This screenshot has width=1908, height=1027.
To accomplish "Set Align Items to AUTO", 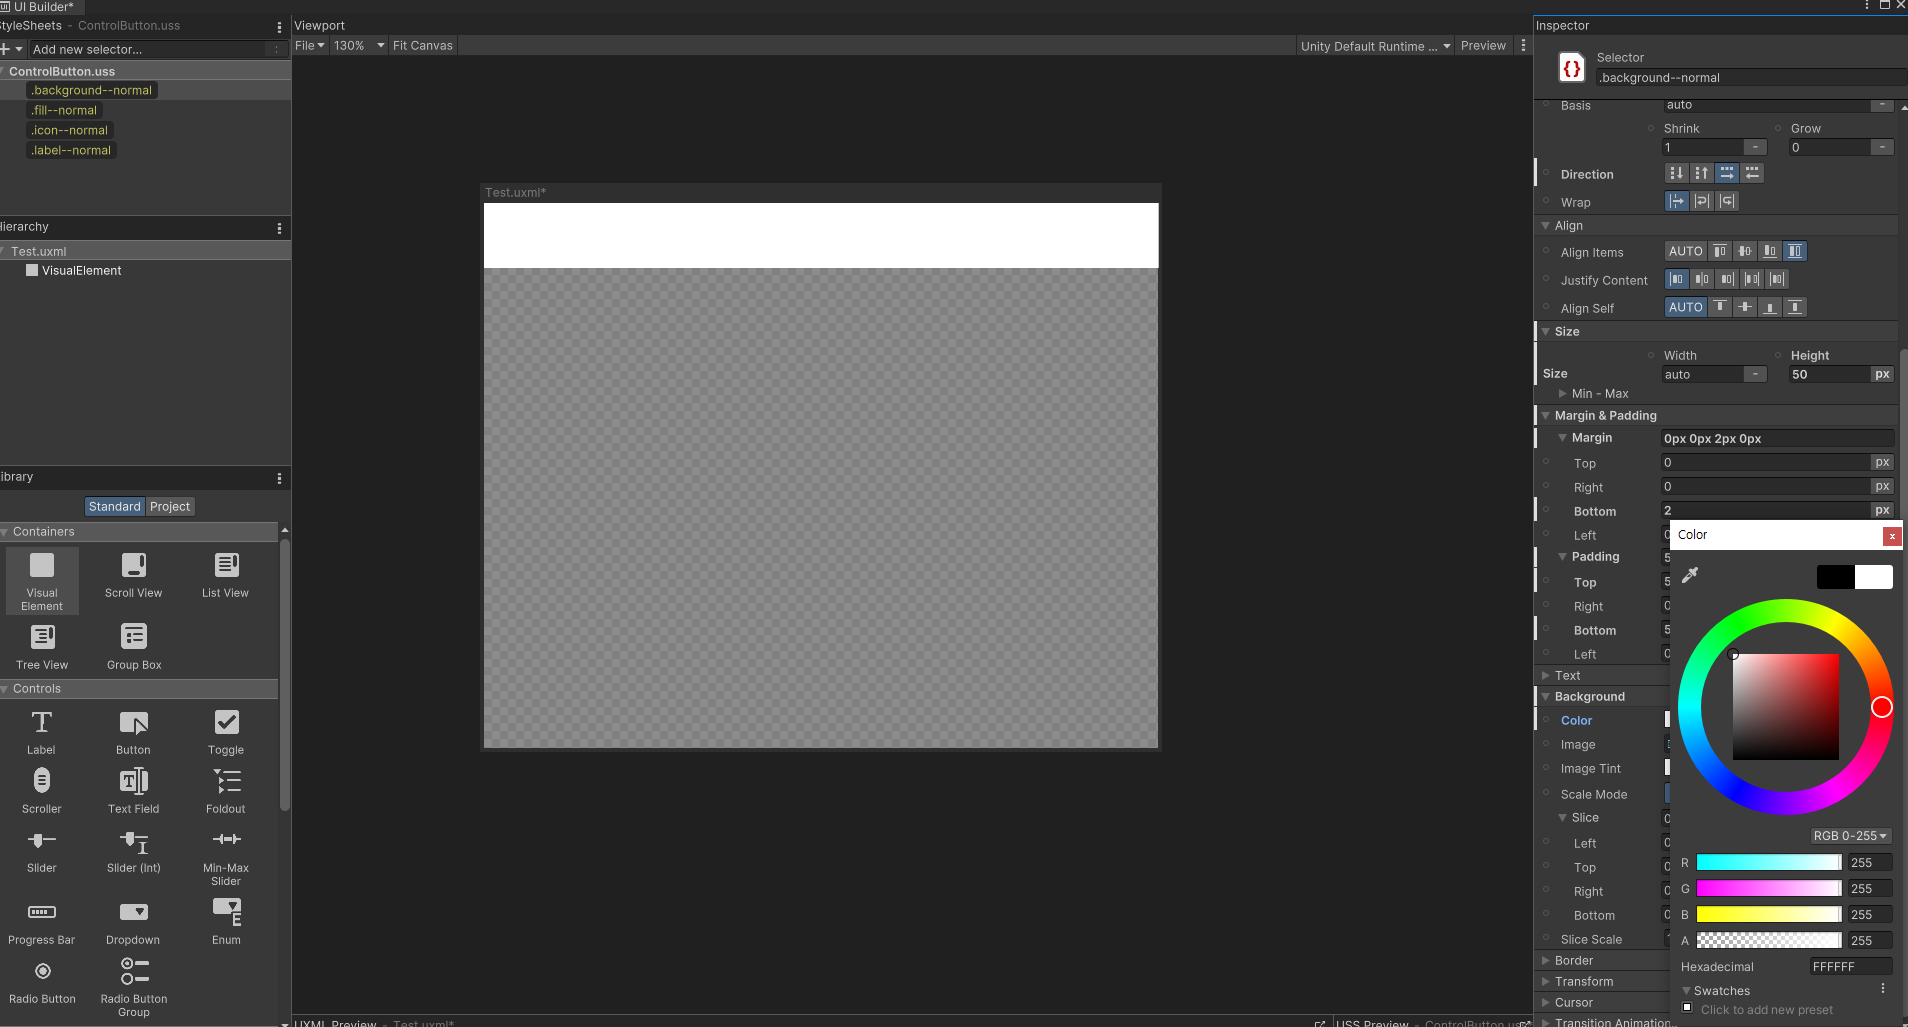I will coord(1685,252).
